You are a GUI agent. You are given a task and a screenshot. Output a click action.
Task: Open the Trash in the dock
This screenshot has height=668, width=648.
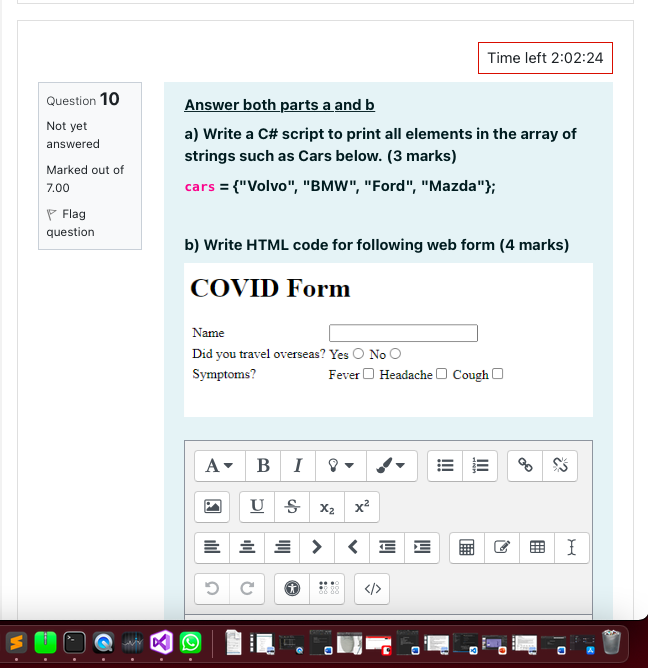point(611,642)
